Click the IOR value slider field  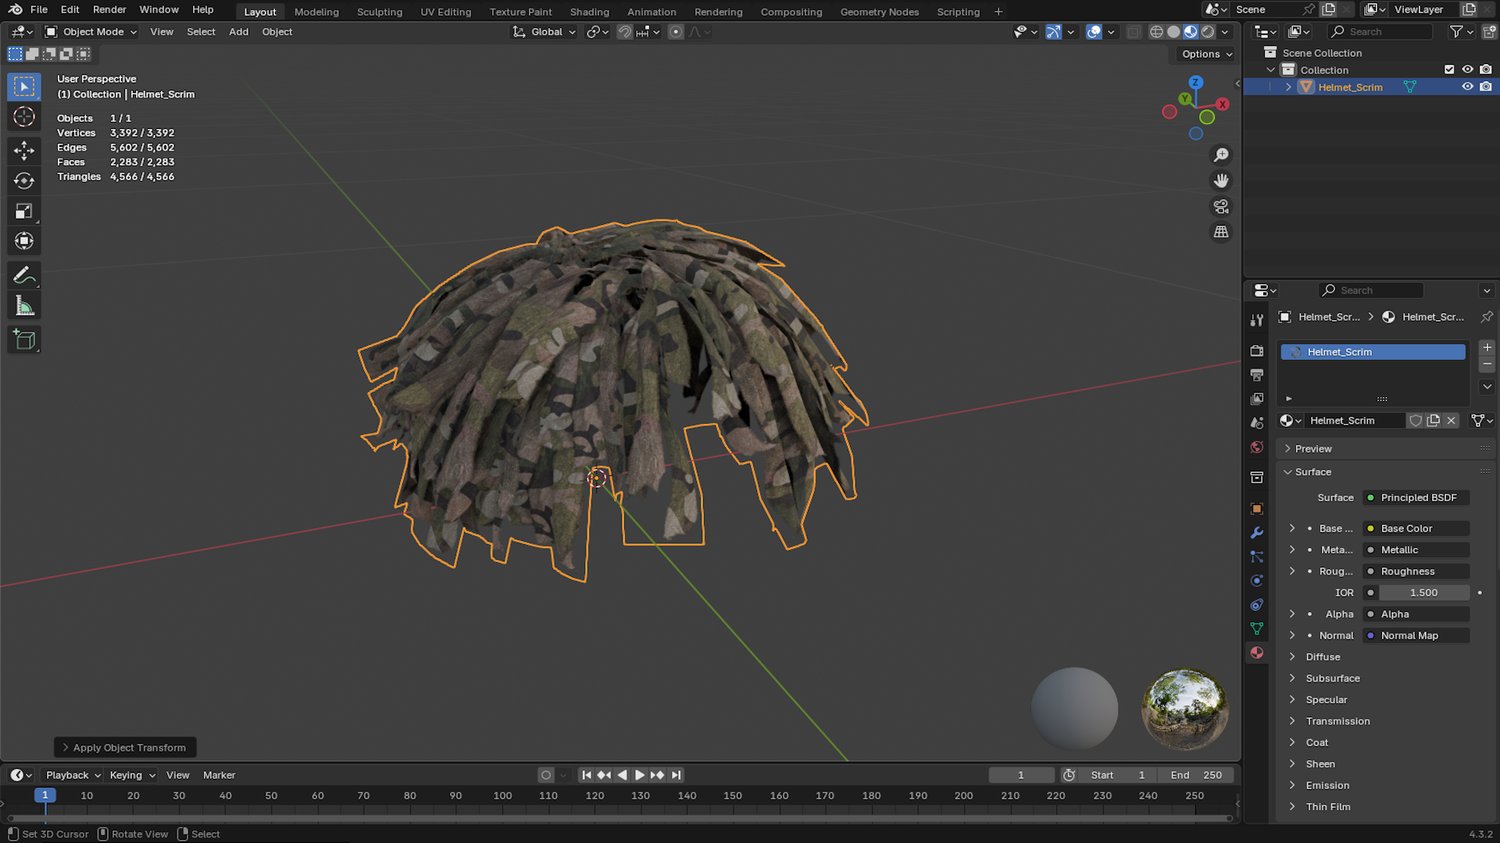[1423, 592]
